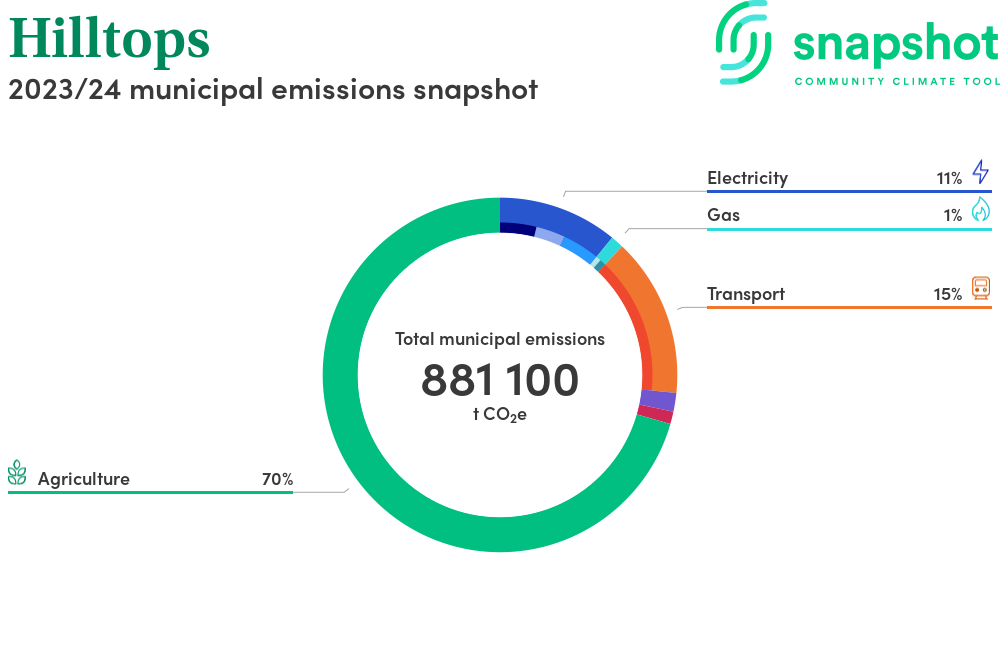Screen dimensions: 1000x670
Task: Select the Electricity legend label
Action: point(747,178)
